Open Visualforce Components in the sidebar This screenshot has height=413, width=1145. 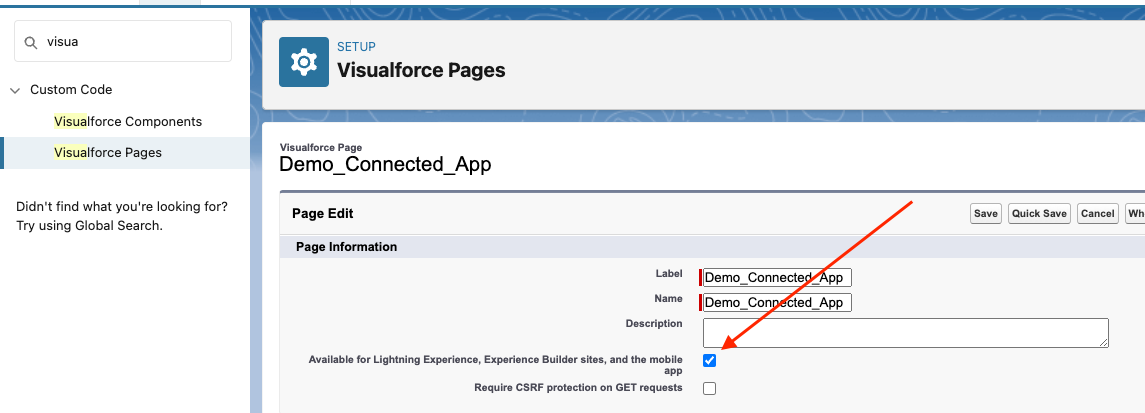click(x=128, y=122)
